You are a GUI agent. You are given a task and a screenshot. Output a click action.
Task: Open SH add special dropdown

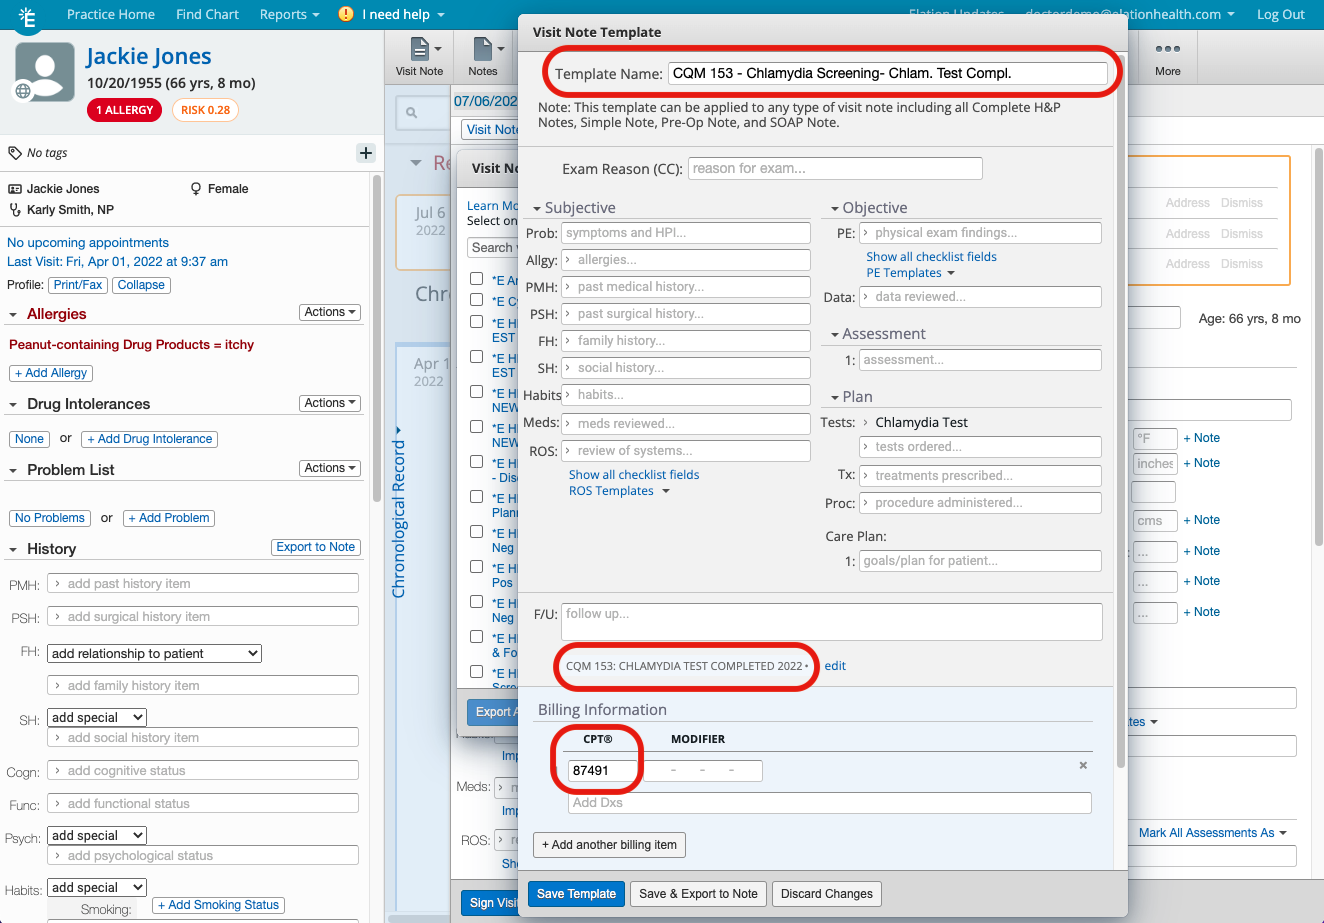pyautogui.click(x=97, y=717)
